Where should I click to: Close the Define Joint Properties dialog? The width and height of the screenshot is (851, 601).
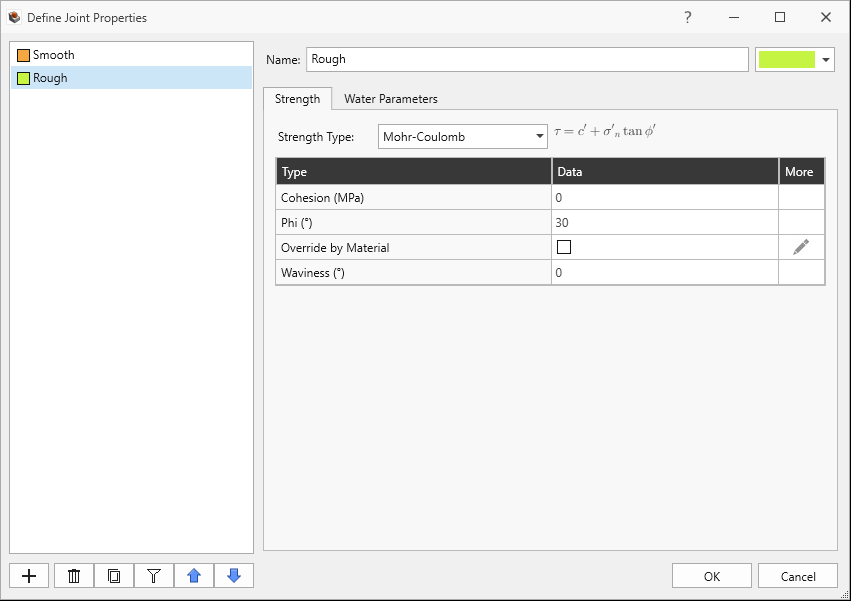click(825, 17)
